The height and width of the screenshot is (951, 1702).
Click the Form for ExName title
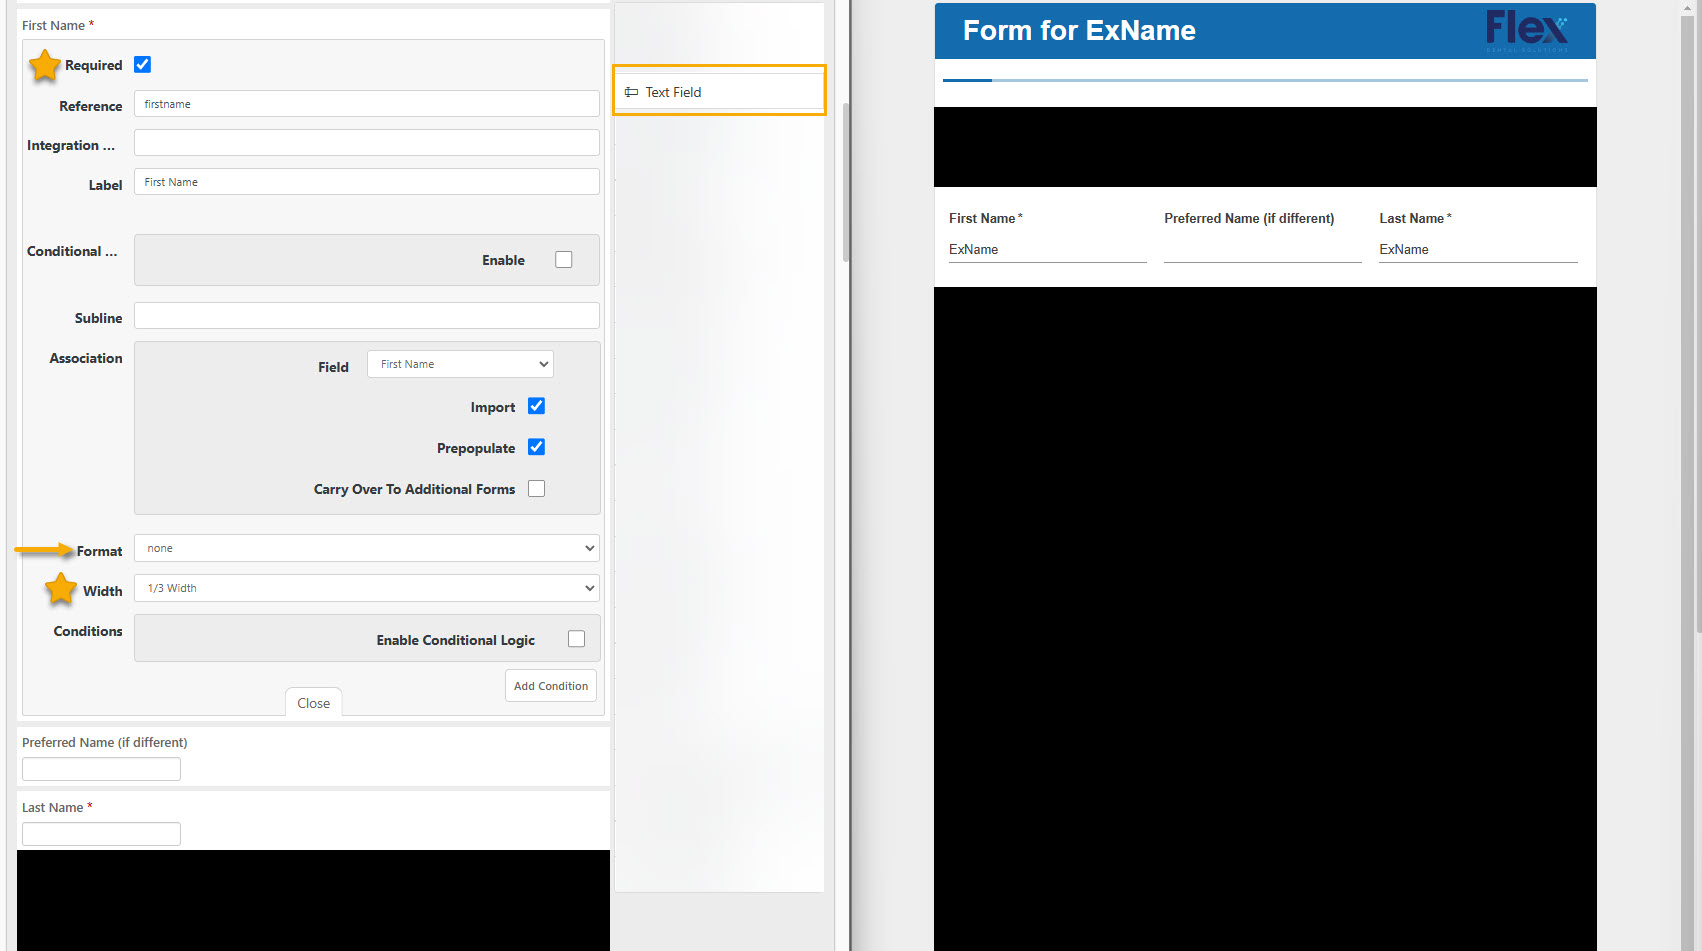pyautogui.click(x=1079, y=31)
